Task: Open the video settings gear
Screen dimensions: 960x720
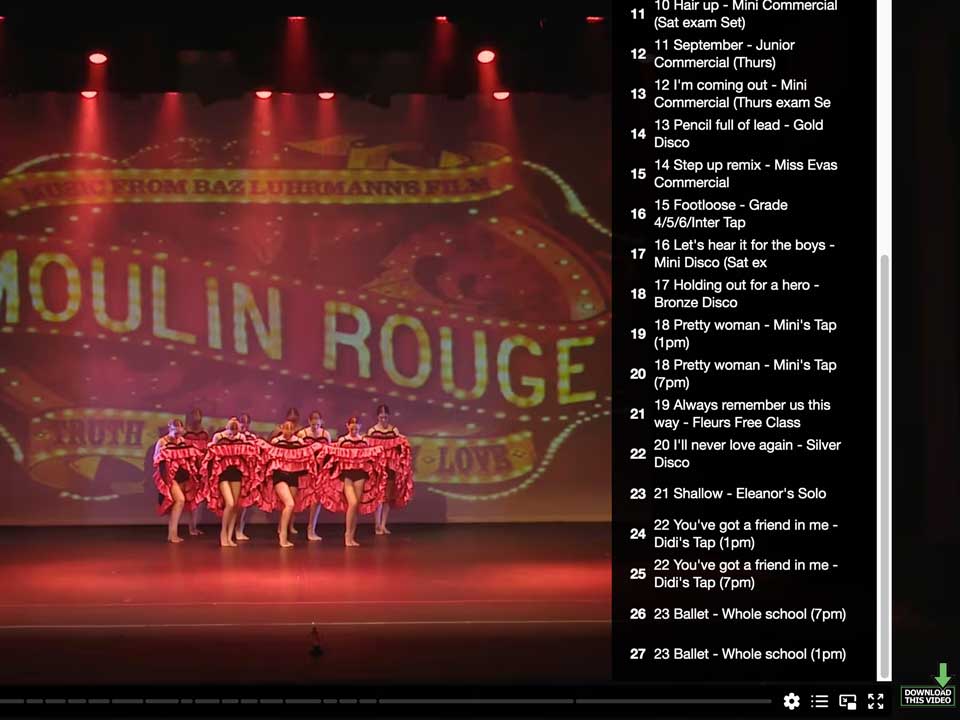Action: (791, 701)
